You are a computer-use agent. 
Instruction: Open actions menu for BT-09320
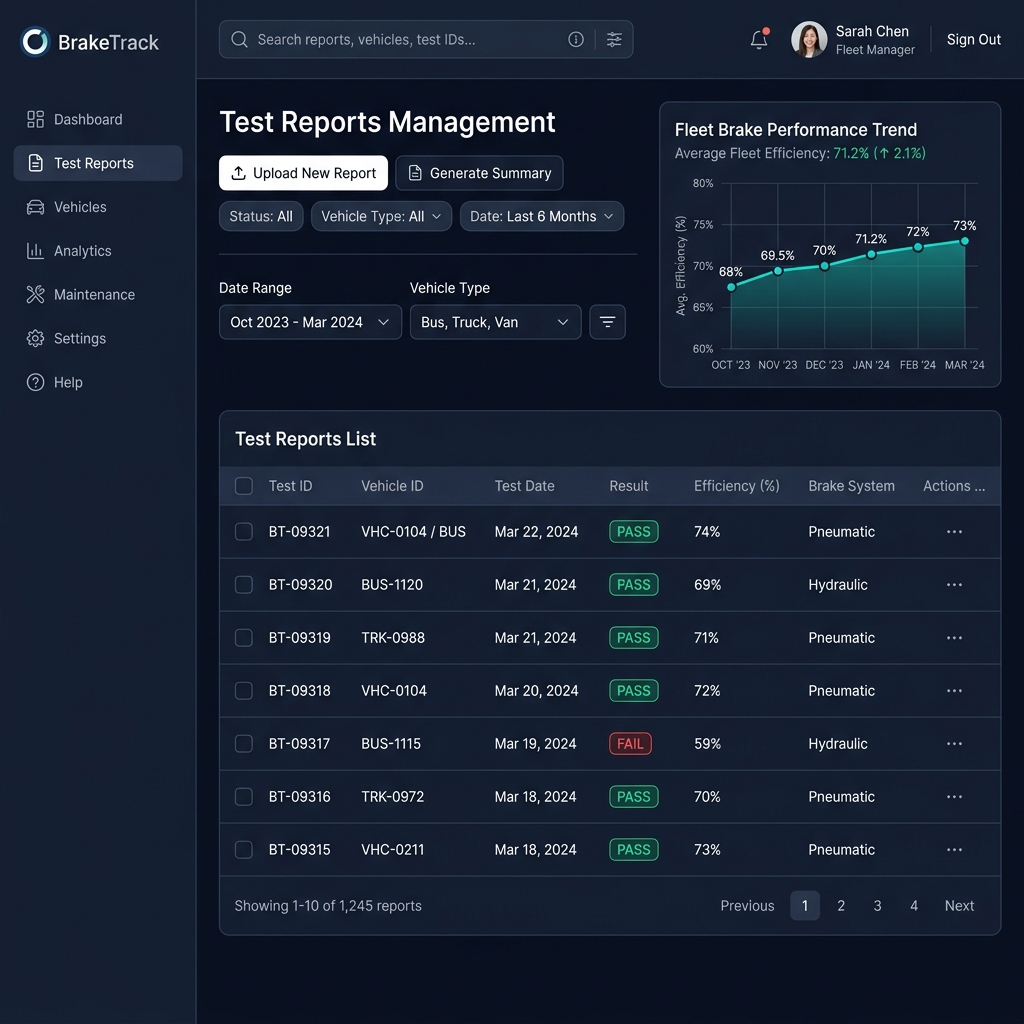[x=954, y=584]
